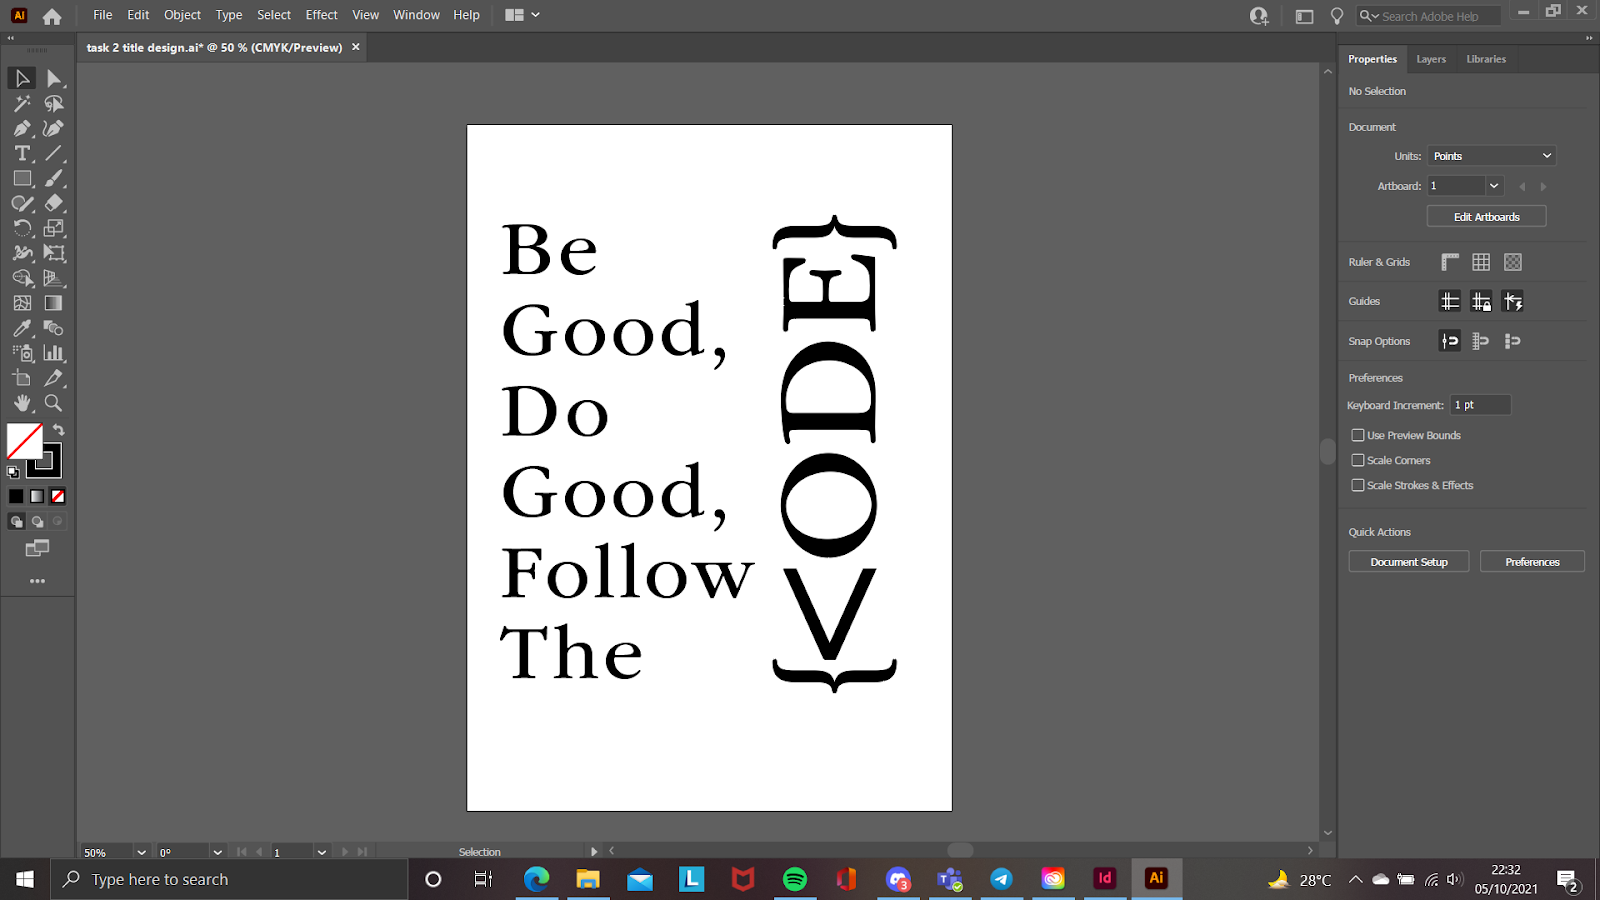
Task: Select the Gradient tool
Action: tap(54, 303)
